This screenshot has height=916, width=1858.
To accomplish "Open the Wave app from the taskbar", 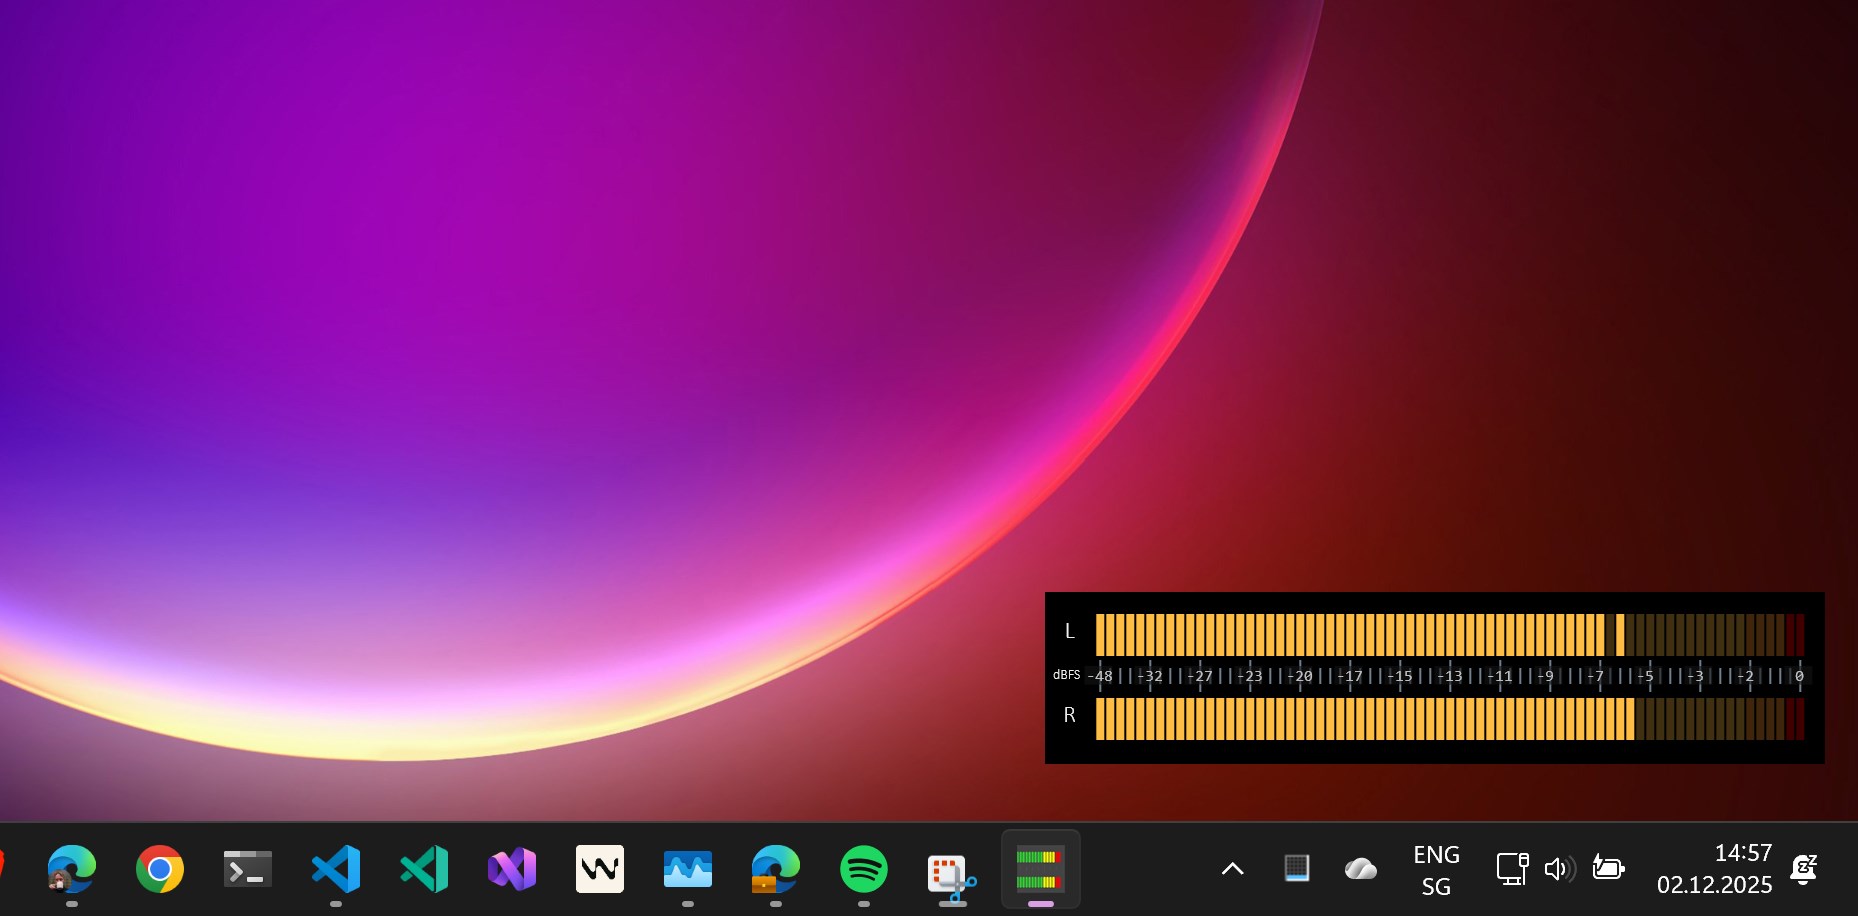I will coord(598,868).
